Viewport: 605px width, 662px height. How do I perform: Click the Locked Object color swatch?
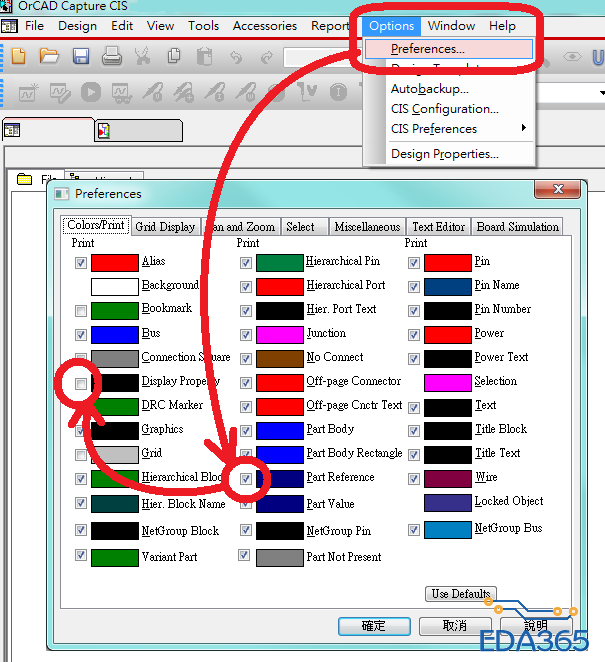pos(448,503)
